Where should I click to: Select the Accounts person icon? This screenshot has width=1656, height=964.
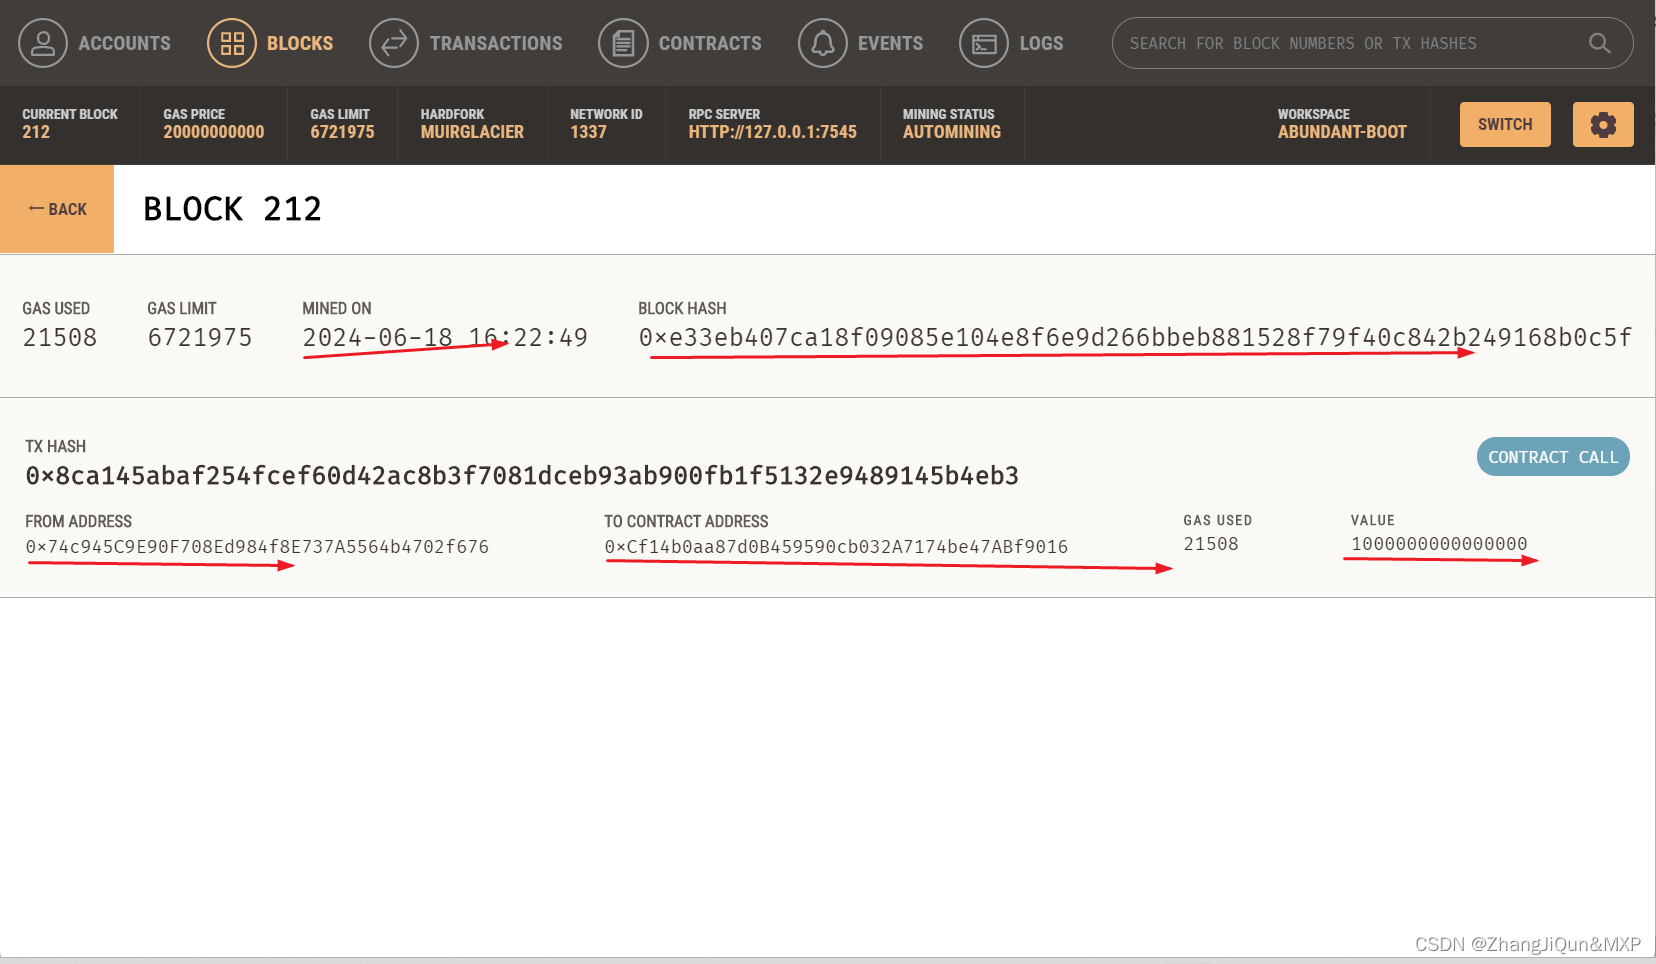43,43
